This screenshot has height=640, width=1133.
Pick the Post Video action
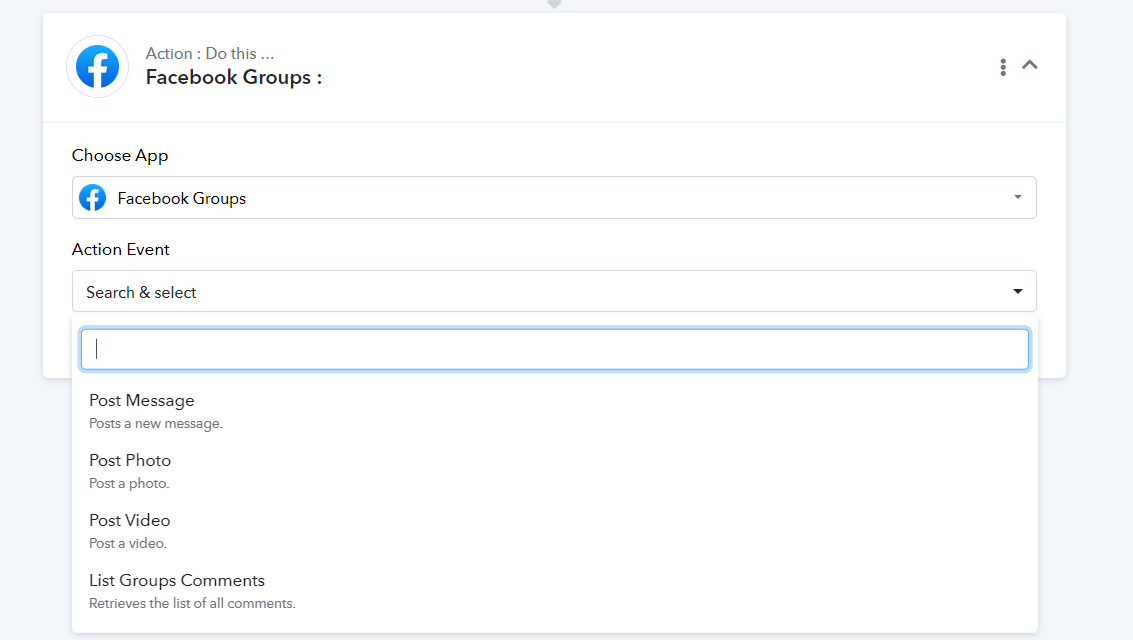click(130, 521)
